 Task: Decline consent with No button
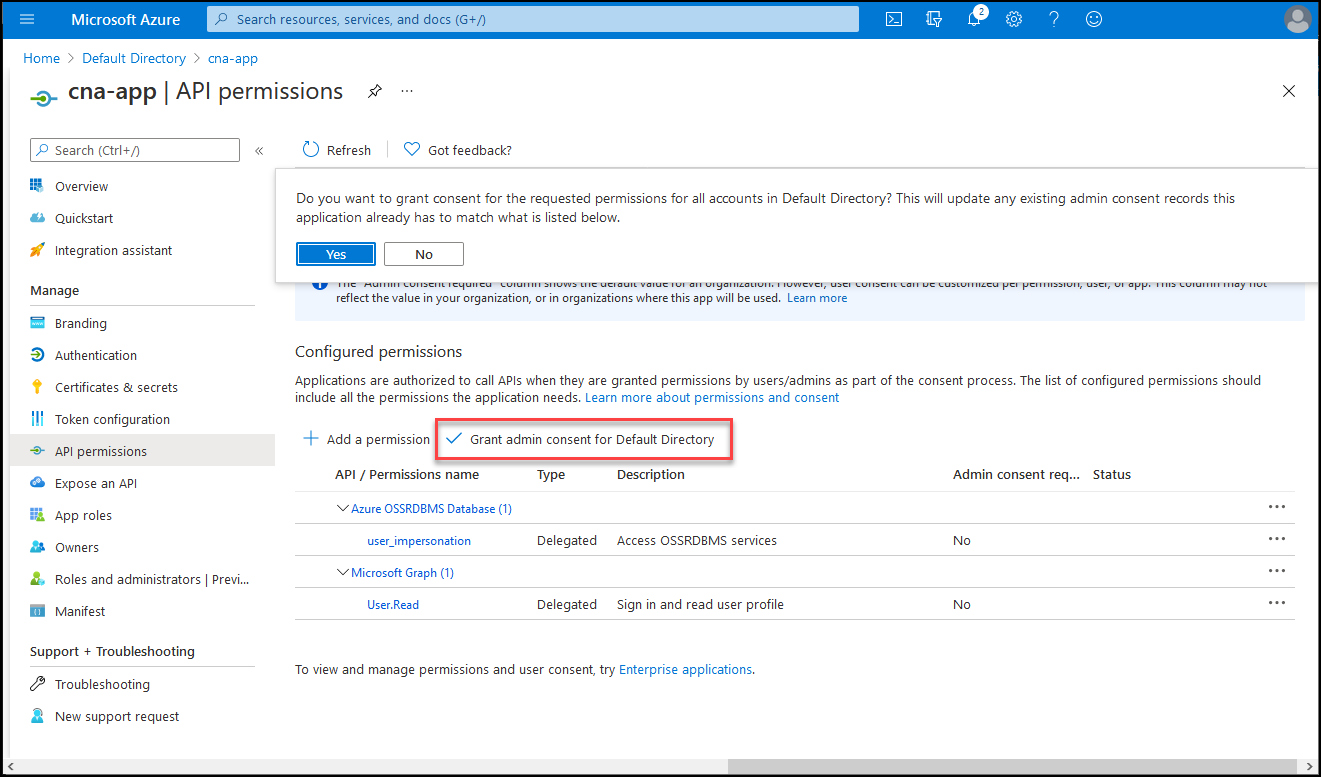(424, 254)
